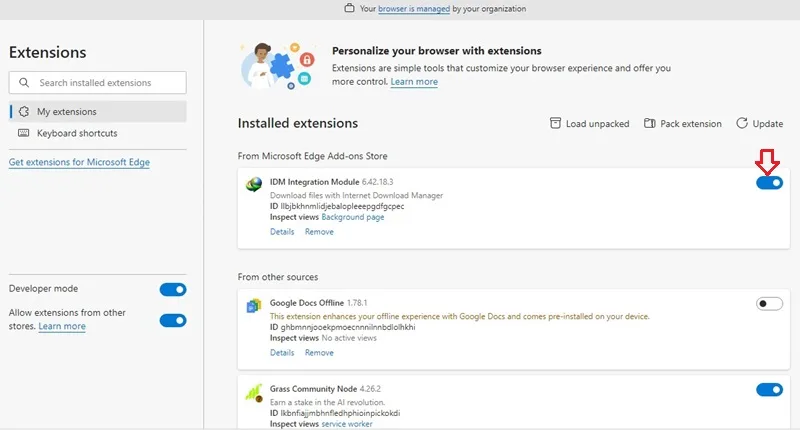The width and height of the screenshot is (800, 430).
Task: Click the Installed extensions heading
Action: click(x=298, y=123)
